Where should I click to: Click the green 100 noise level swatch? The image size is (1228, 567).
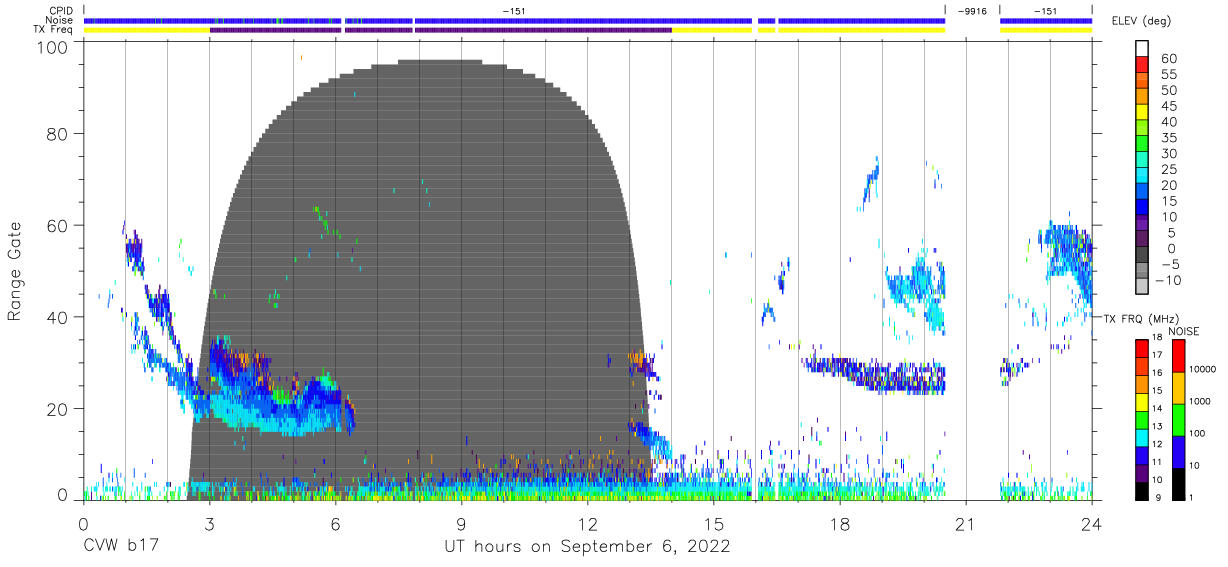click(x=1178, y=419)
